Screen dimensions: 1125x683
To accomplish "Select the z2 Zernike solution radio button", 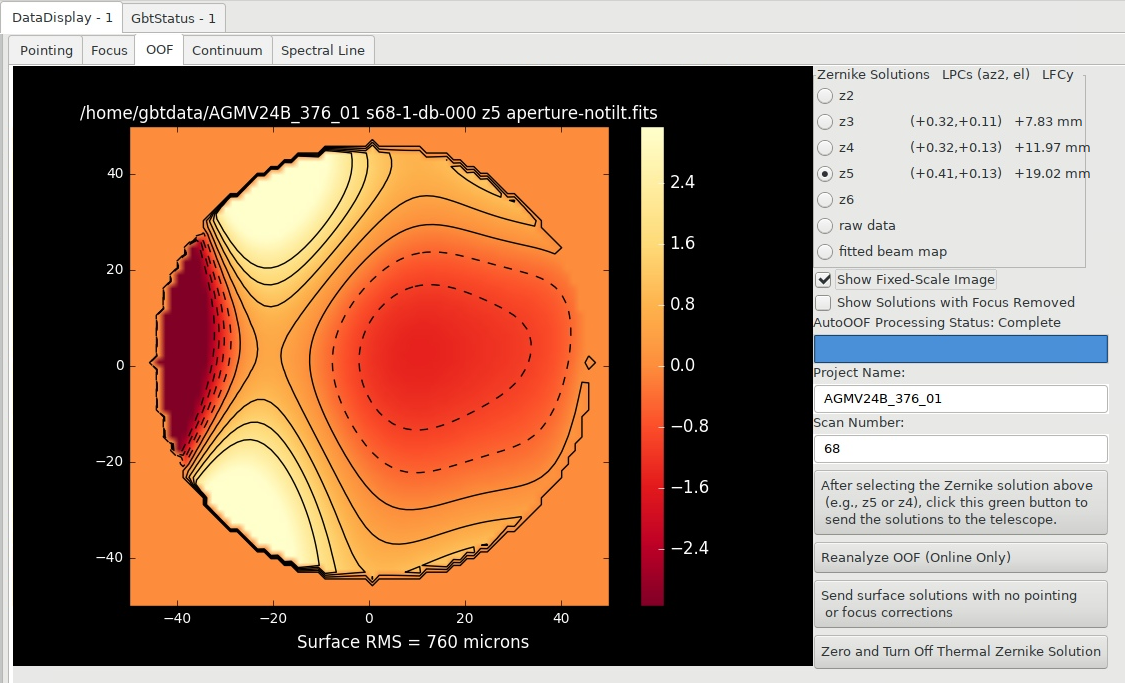I will [x=825, y=95].
